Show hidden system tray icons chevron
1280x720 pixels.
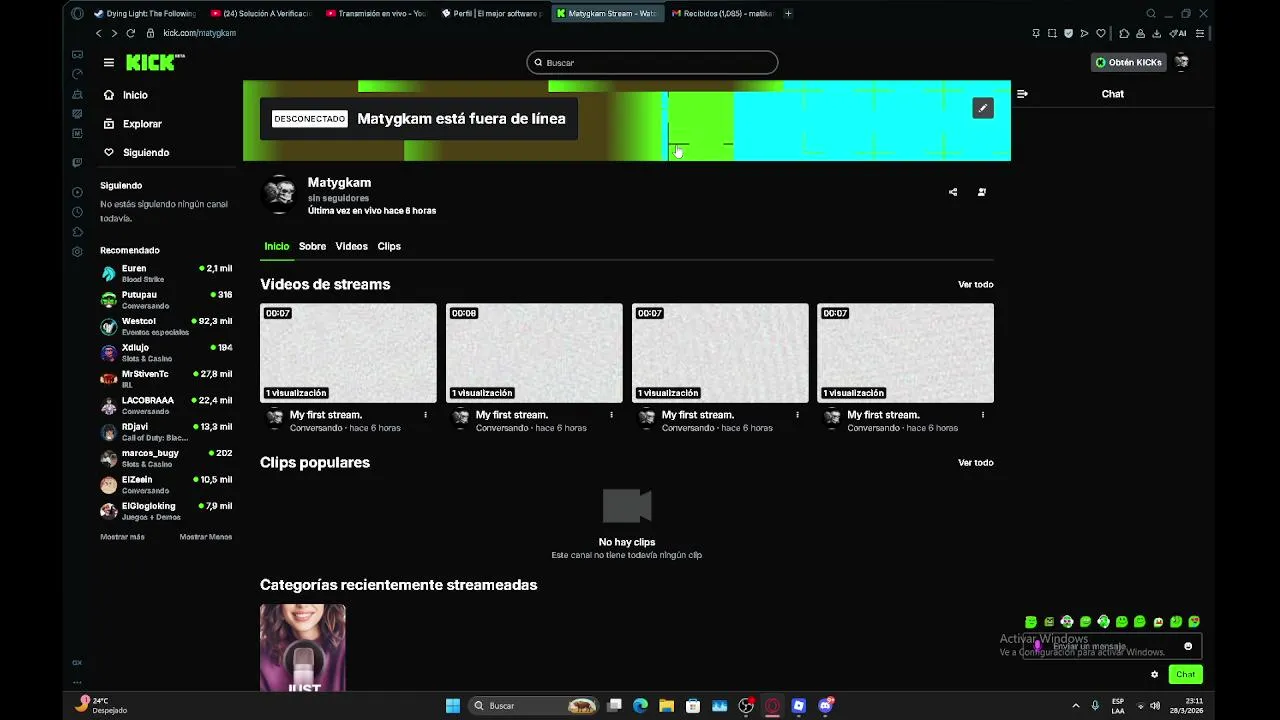tap(1076, 706)
